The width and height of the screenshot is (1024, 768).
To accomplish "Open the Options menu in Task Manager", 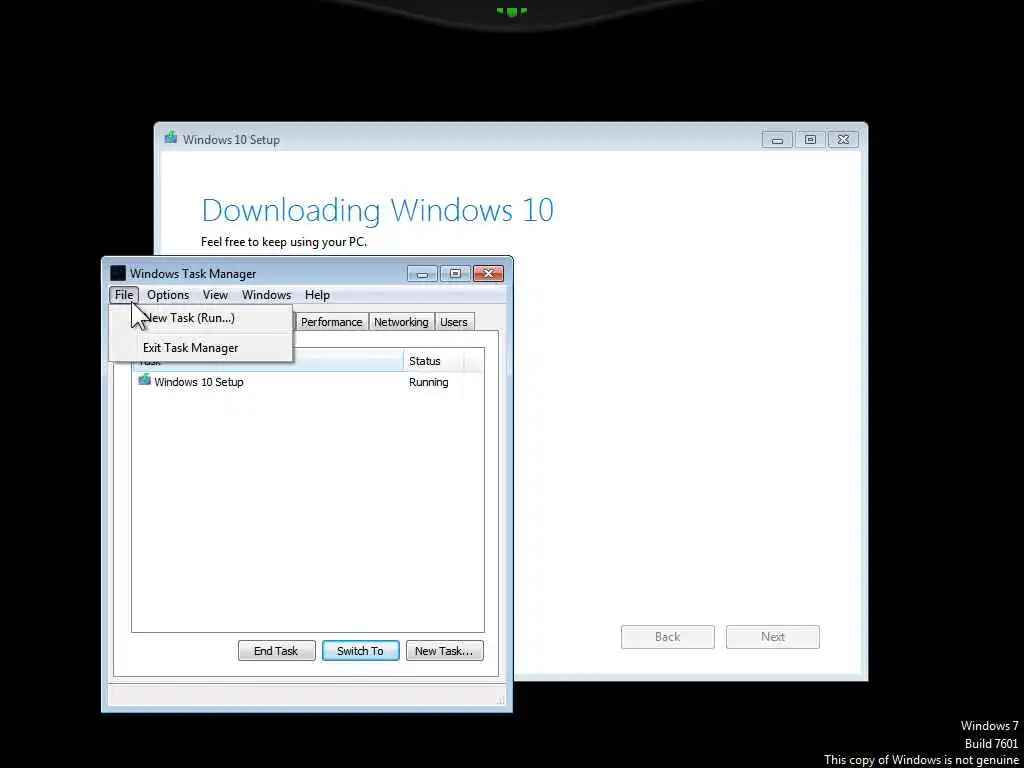I will [x=168, y=295].
